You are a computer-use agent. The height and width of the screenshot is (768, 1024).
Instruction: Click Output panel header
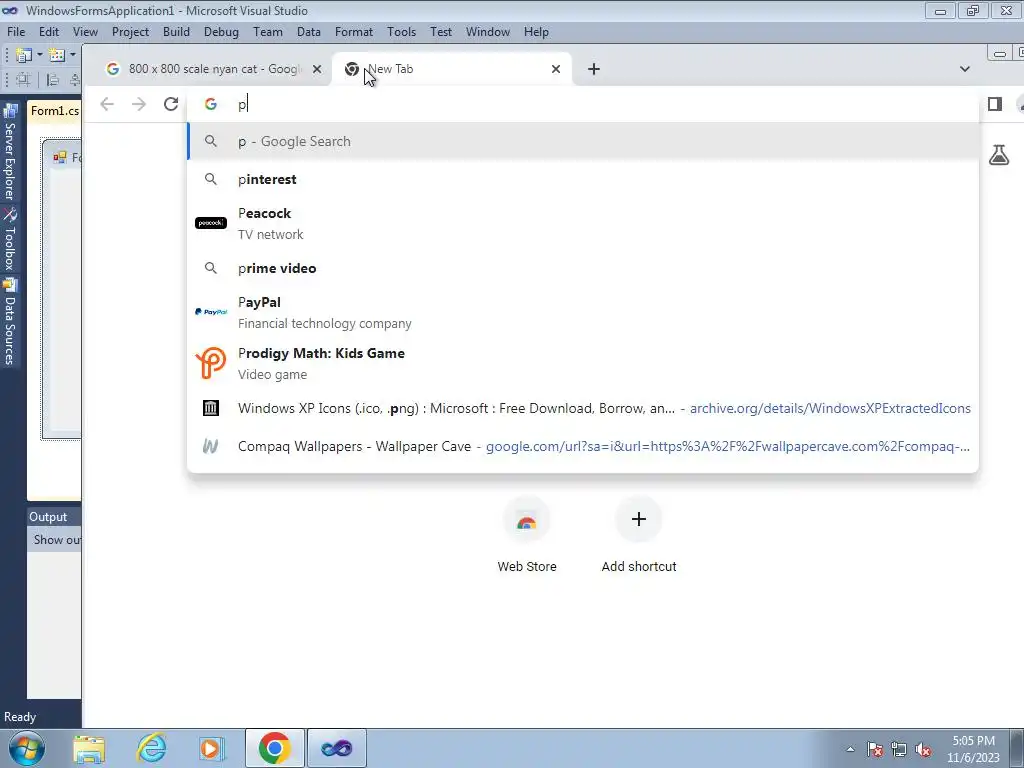pyautogui.click(x=54, y=517)
